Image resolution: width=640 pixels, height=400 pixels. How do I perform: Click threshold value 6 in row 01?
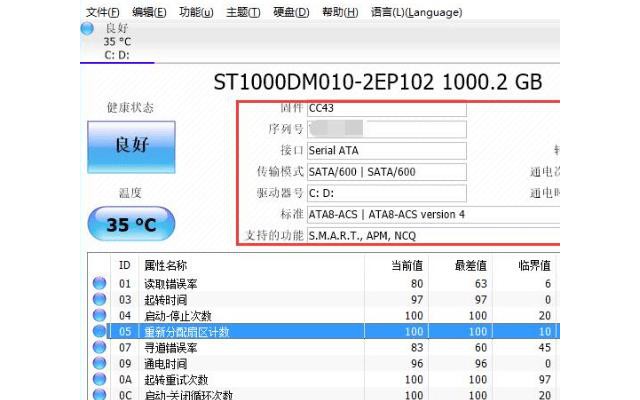[548, 284]
